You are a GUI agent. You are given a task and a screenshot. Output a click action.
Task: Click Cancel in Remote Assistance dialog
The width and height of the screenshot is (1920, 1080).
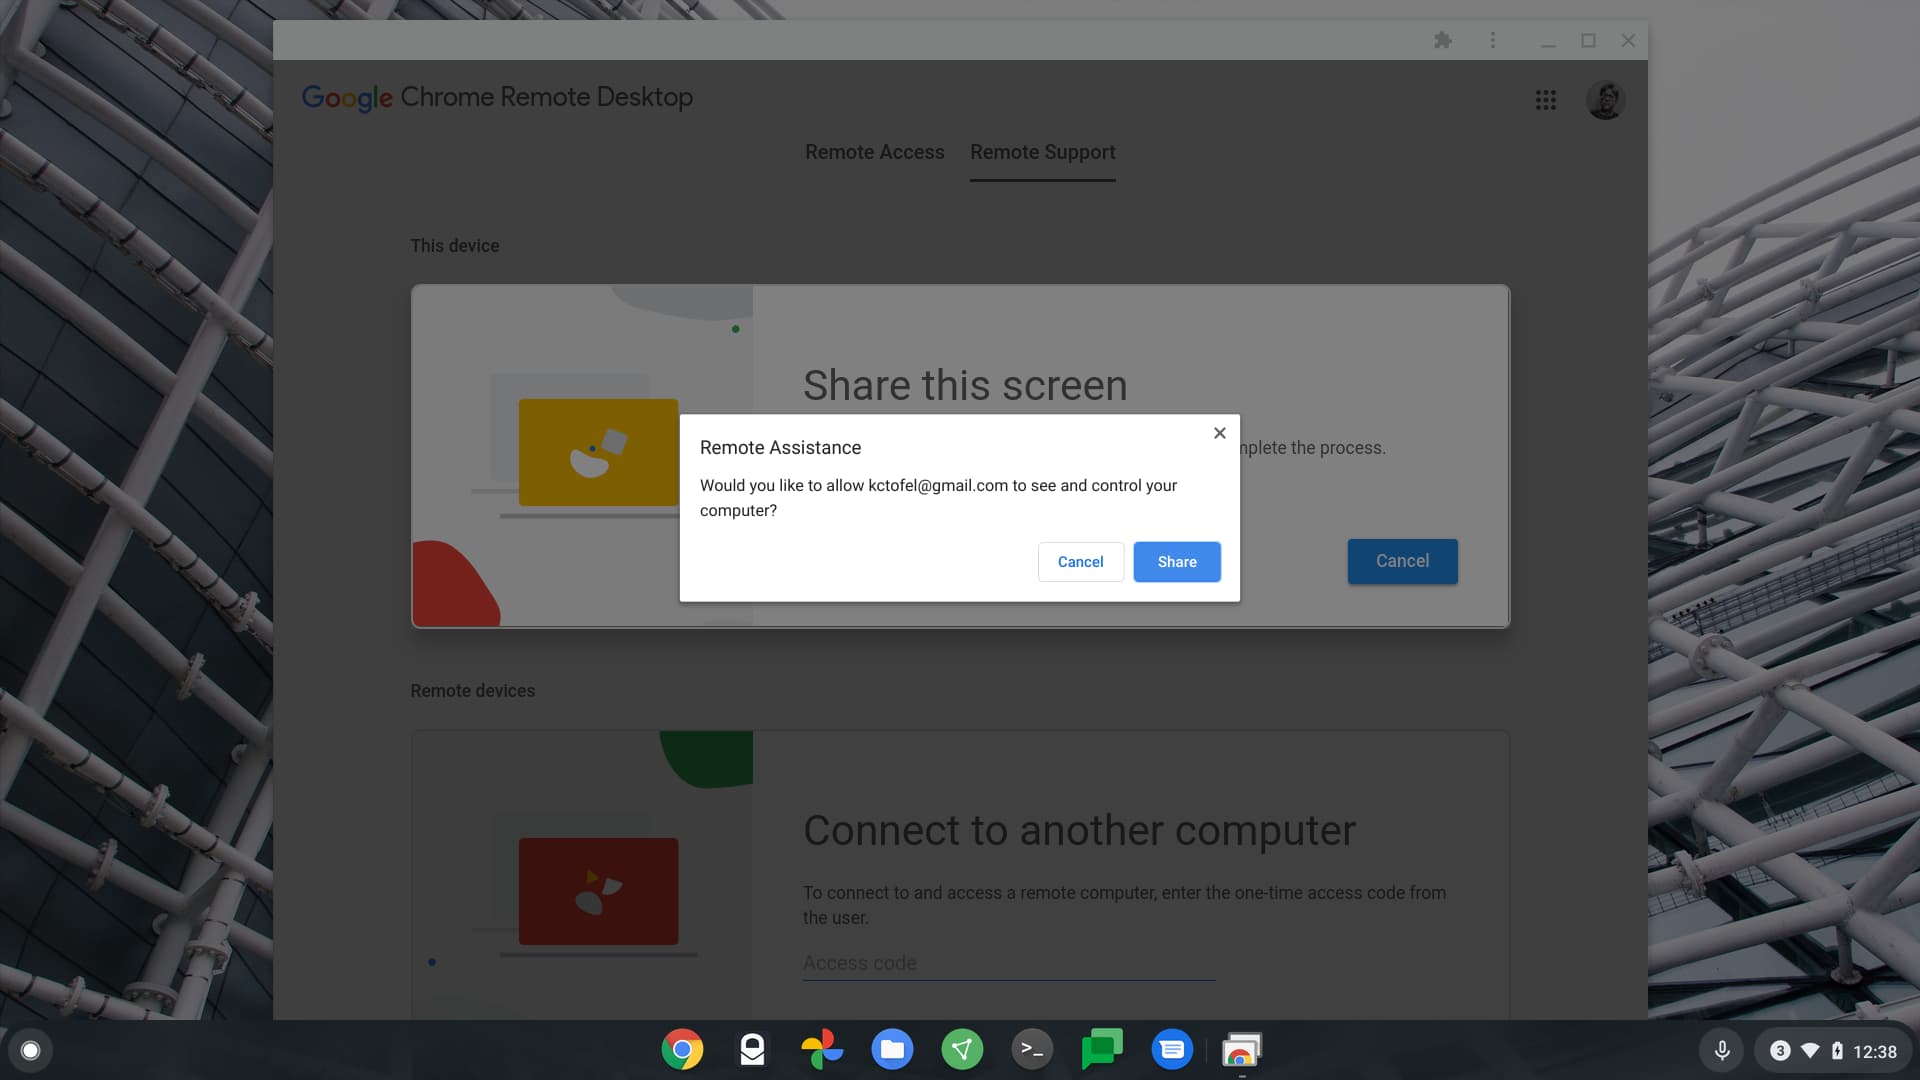coord(1081,562)
